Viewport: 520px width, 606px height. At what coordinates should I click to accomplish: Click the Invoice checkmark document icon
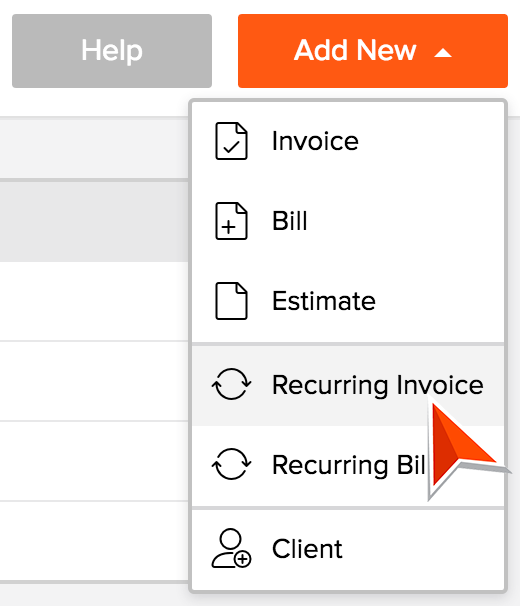pos(231,141)
